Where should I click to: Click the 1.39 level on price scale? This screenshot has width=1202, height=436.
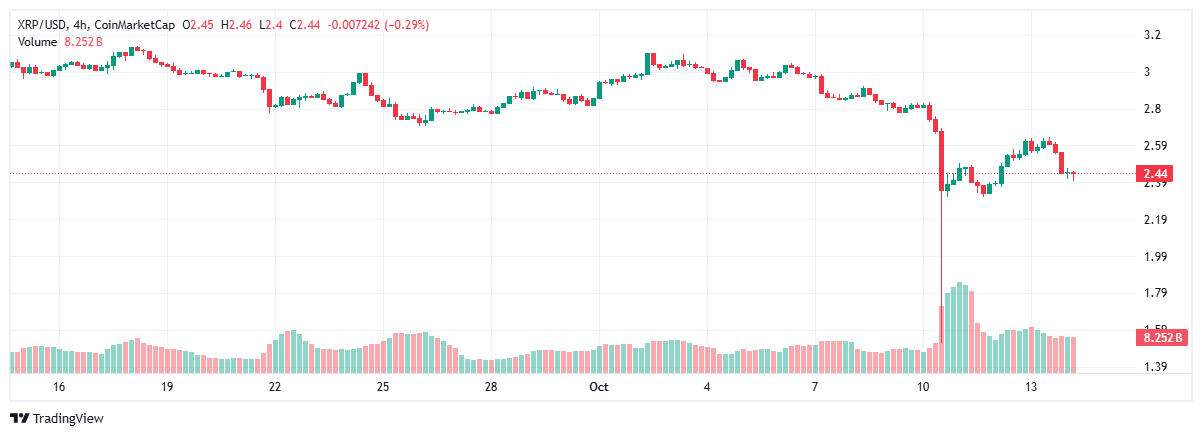(x=1154, y=367)
